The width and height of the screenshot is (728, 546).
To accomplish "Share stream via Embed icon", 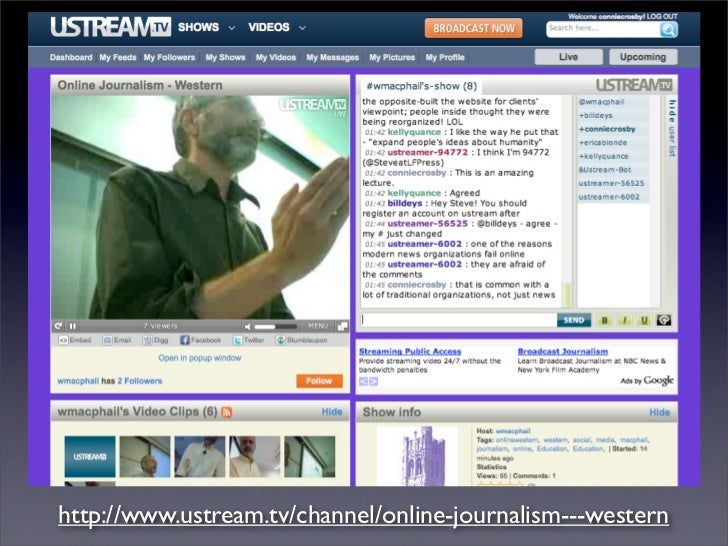I will 74,340.
